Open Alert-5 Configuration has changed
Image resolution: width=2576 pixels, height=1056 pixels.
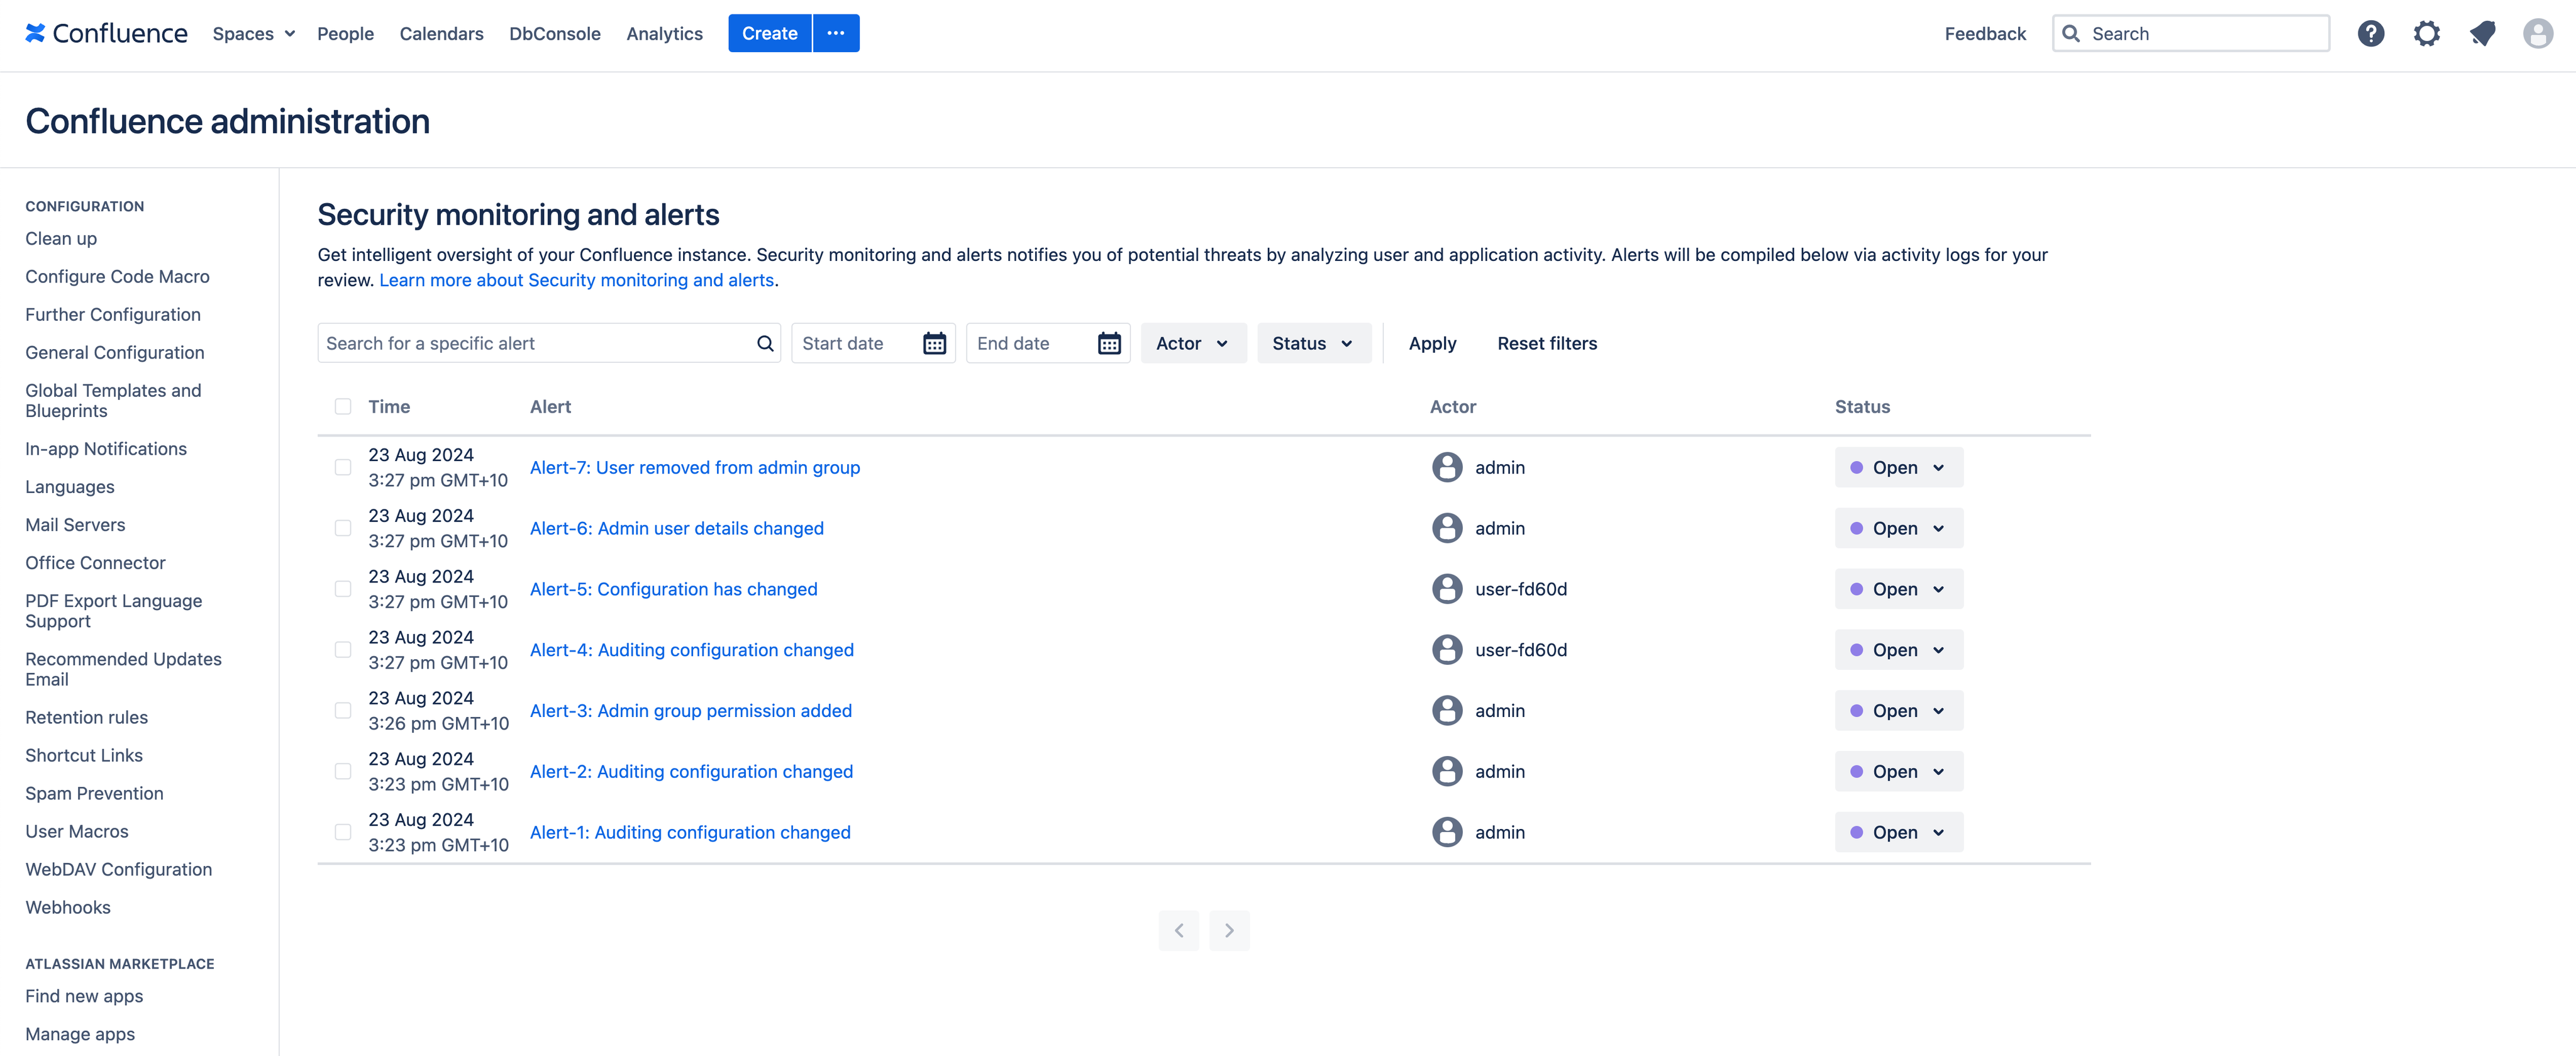[x=674, y=589]
